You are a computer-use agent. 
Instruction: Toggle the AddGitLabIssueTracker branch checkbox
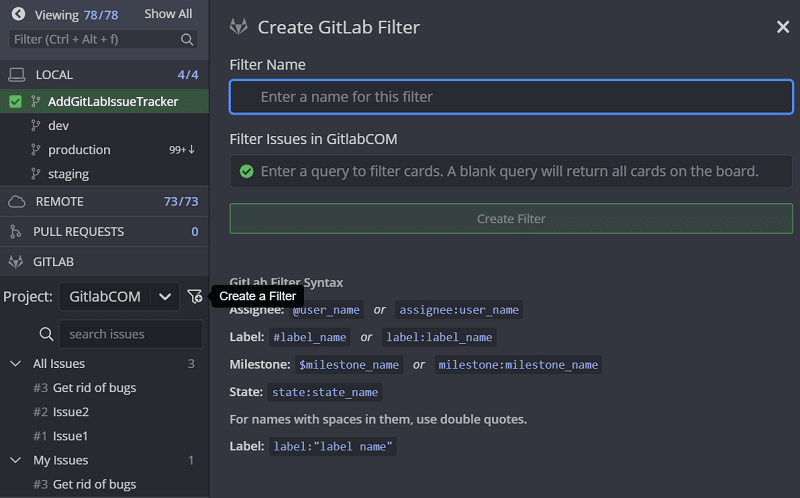pyautogui.click(x=15, y=101)
